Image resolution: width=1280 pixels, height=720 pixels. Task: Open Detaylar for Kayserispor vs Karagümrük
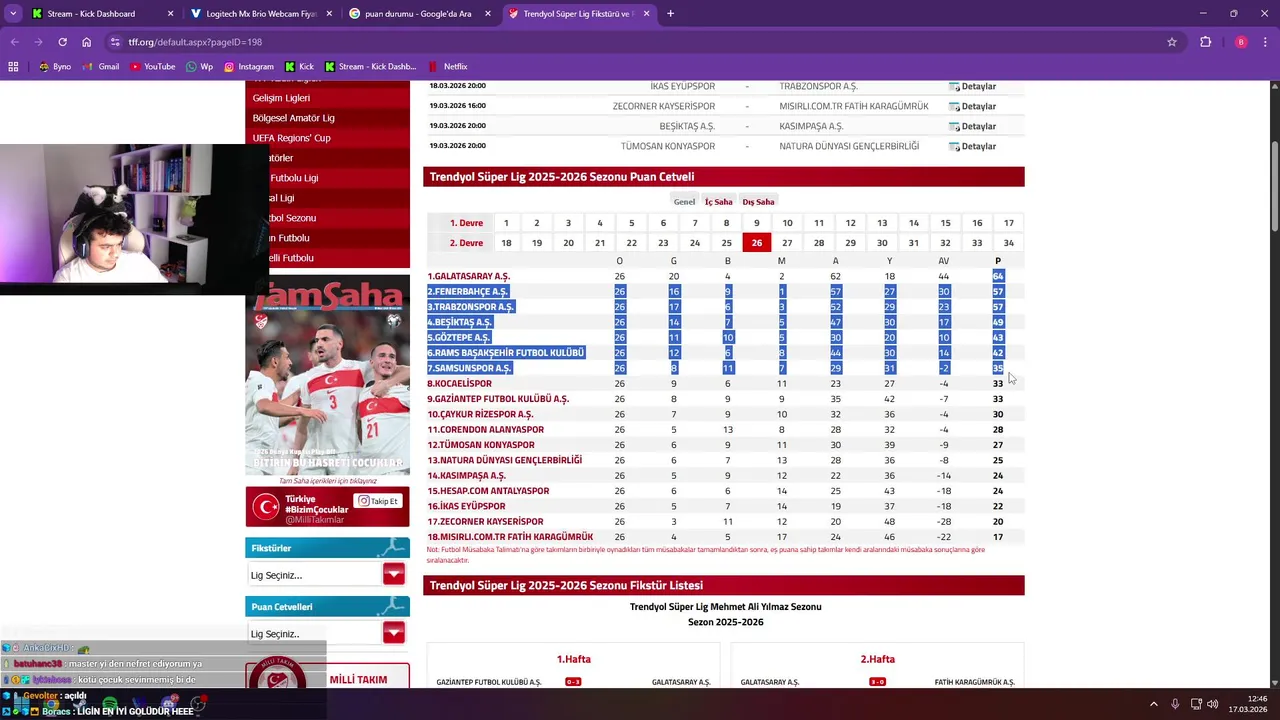[972, 107]
